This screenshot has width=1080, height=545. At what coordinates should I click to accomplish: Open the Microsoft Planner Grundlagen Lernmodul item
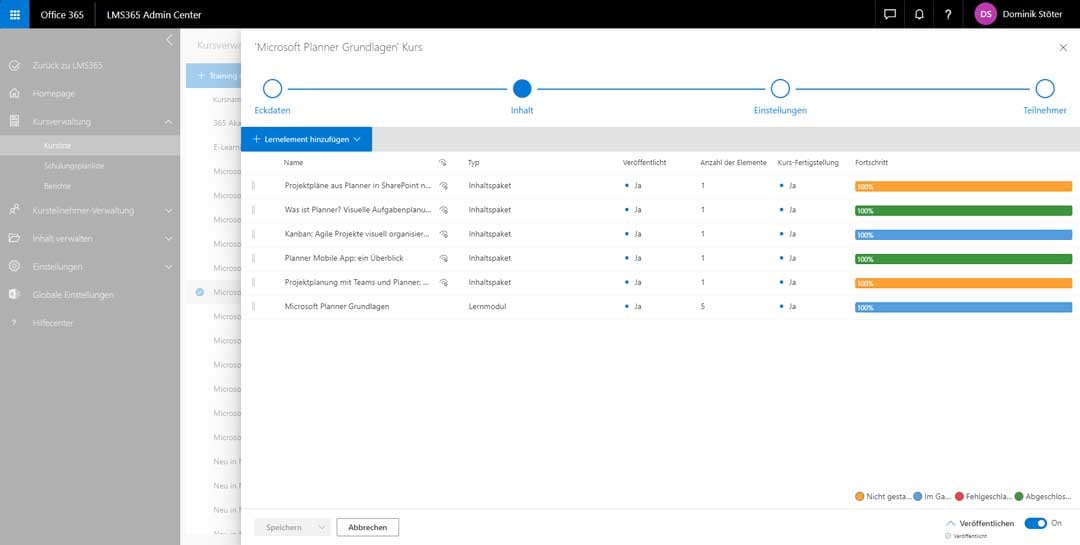[x=337, y=306]
